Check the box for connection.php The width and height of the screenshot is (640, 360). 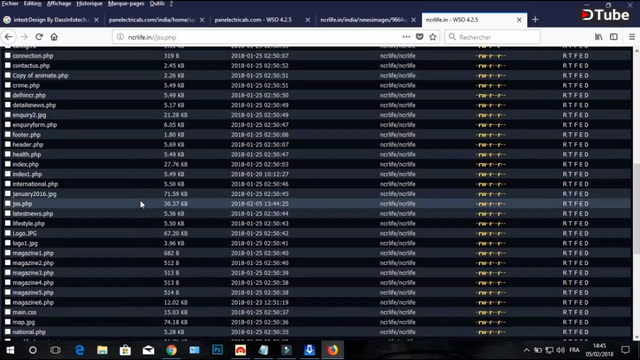(x=8, y=55)
